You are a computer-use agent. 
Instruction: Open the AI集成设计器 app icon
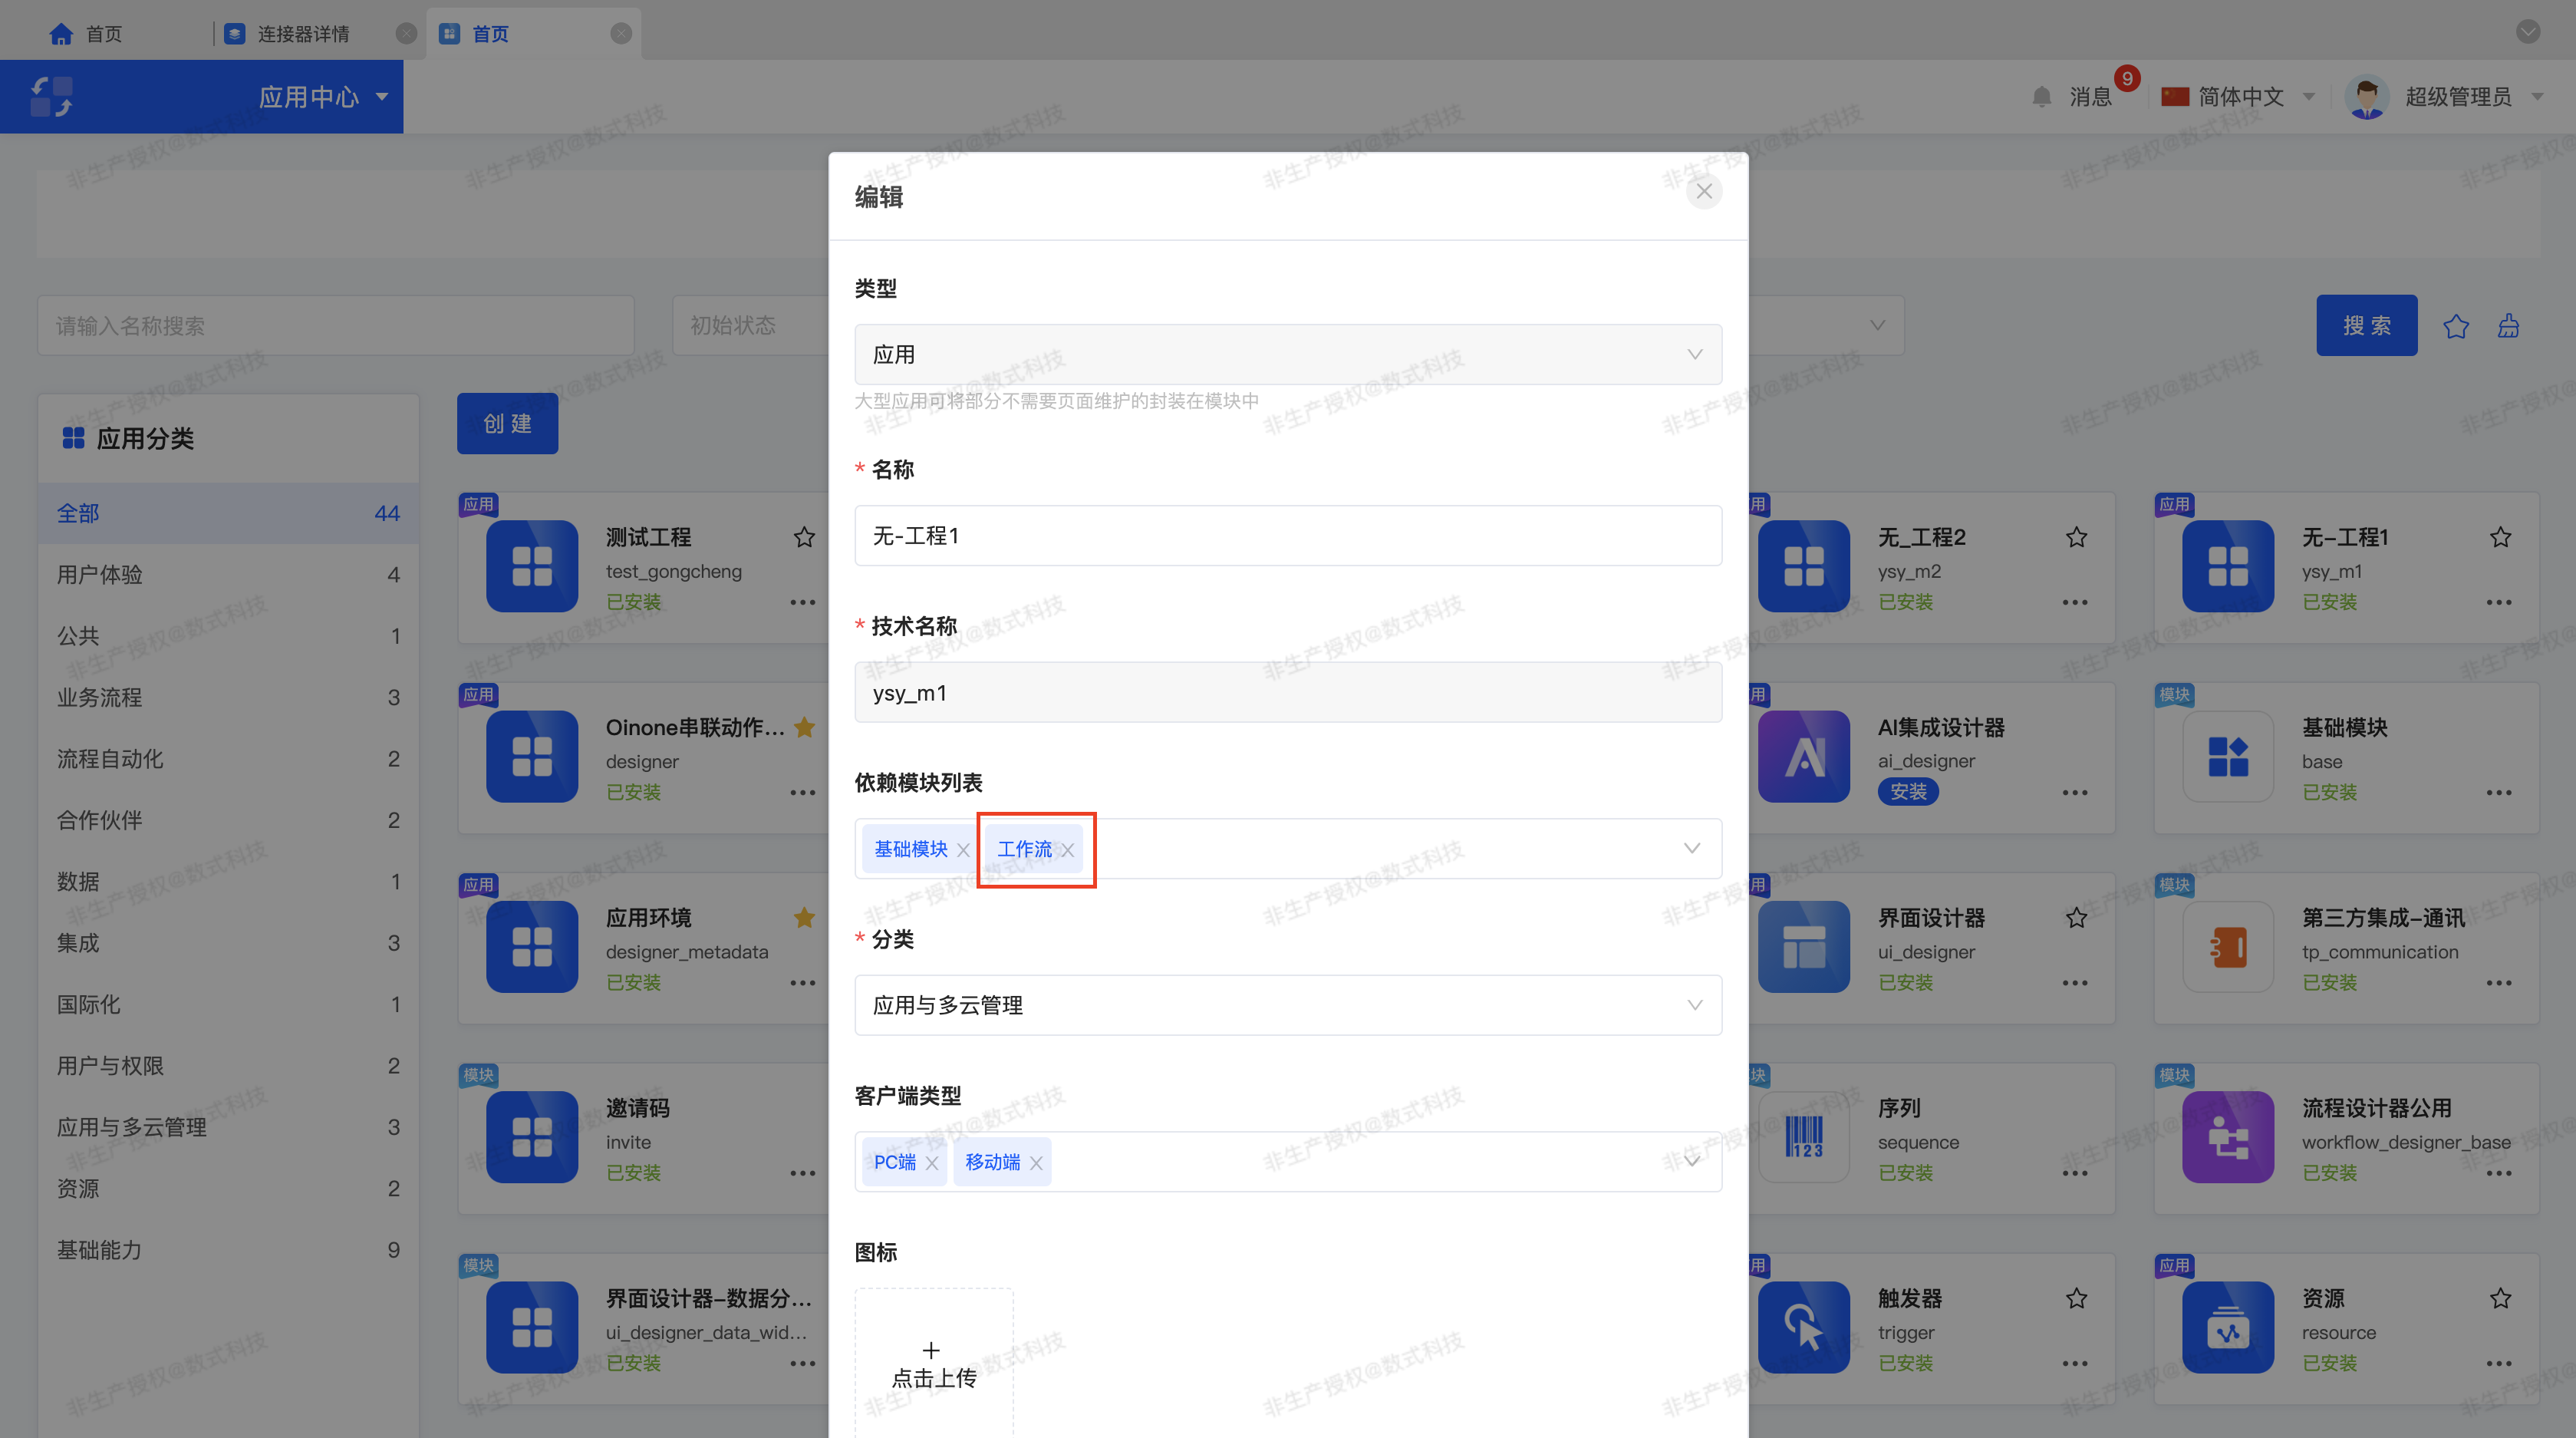point(1804,757)
